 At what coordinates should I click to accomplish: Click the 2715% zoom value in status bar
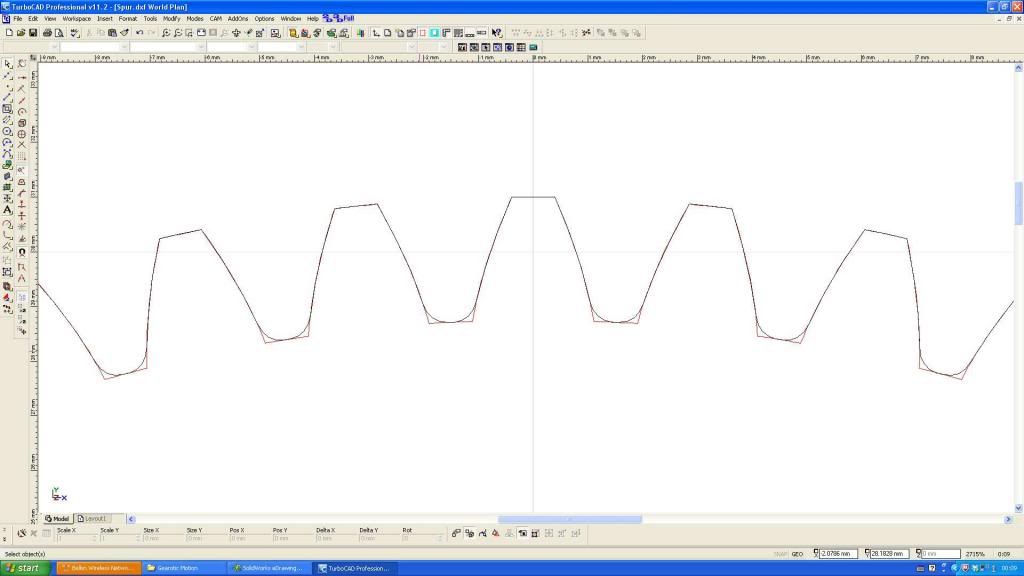click(x=975, y=554)
